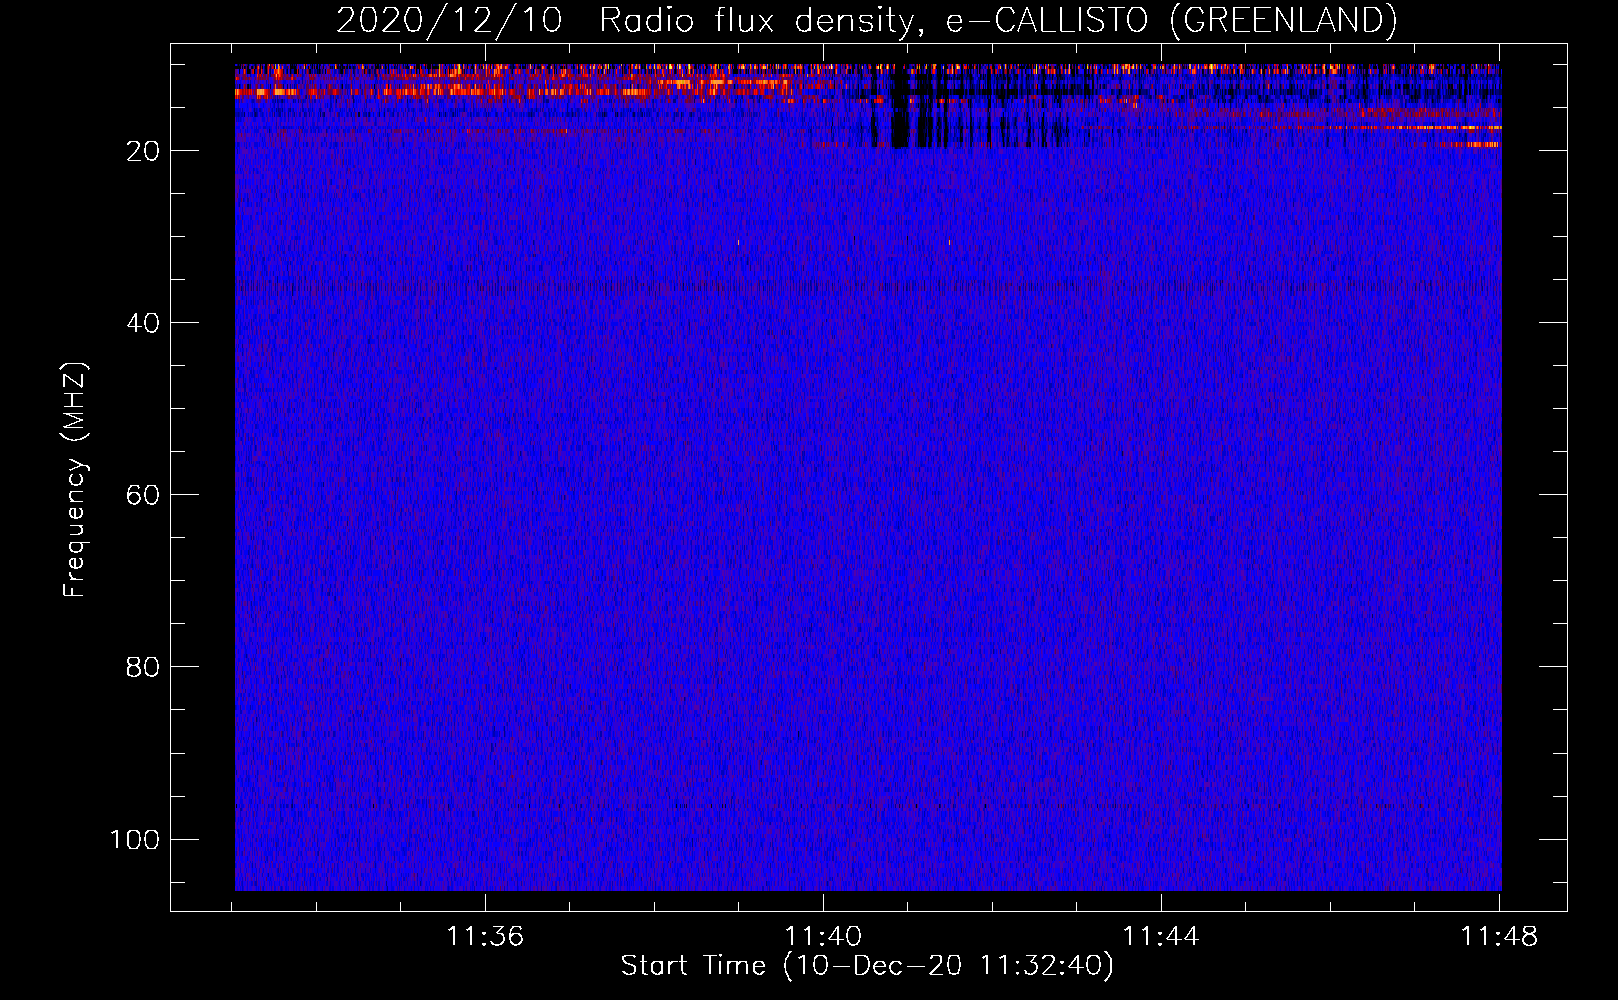Select the 11:36 time tick label
The height and width of the screenshot is (1000, 1618).
click(485, 936)
